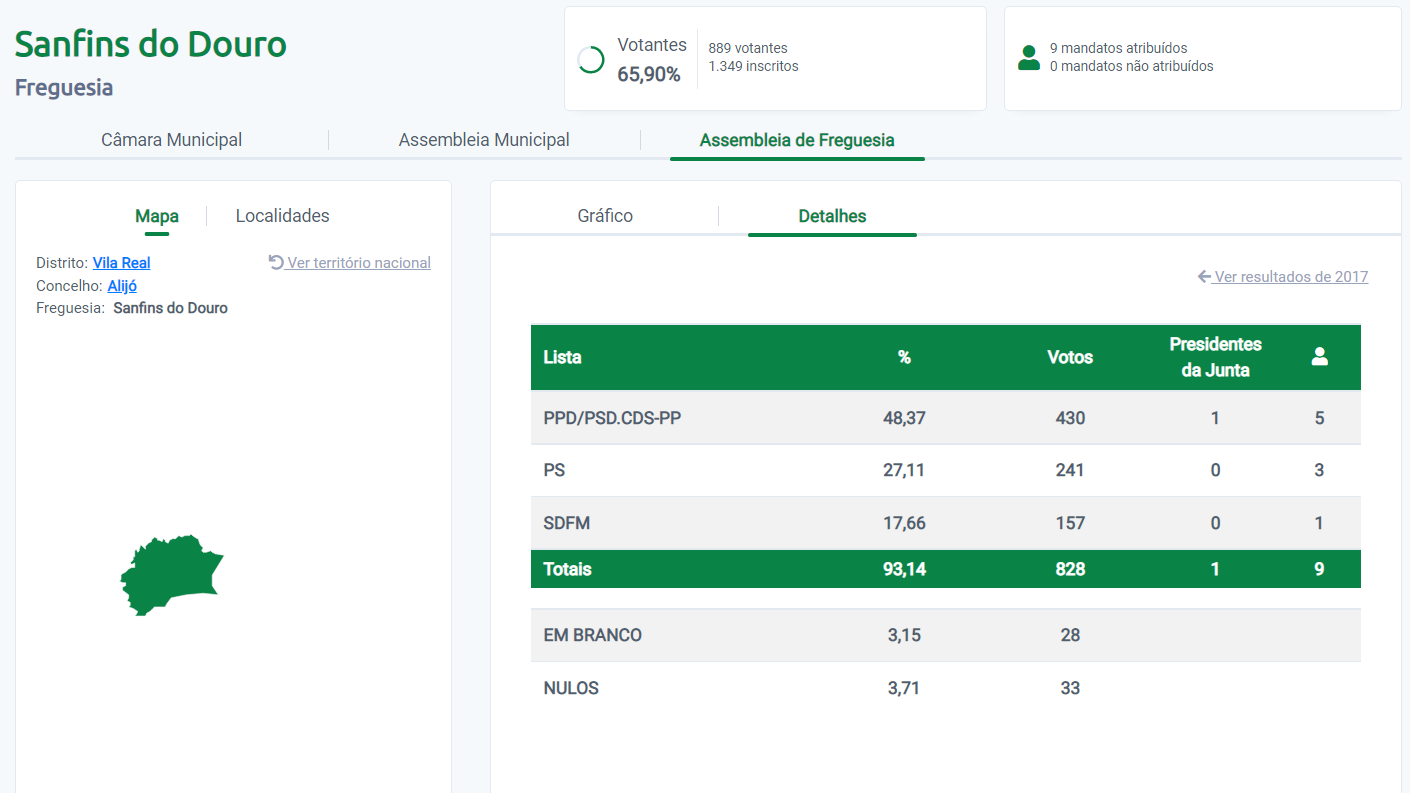The height and width of the screenshot is (793, 1410).
Task: Click the PPD/PSD.CDS-PP row in the table
Action: click(x=611, y=418)
